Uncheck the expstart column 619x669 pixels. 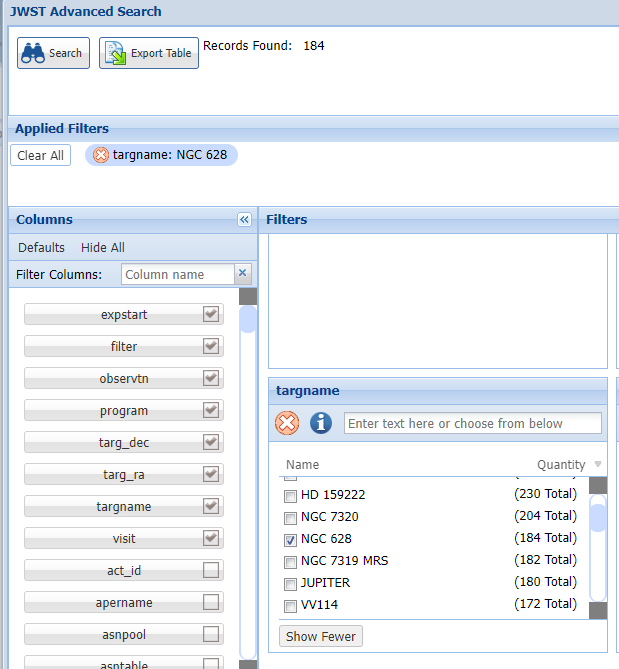coord(211,314)
